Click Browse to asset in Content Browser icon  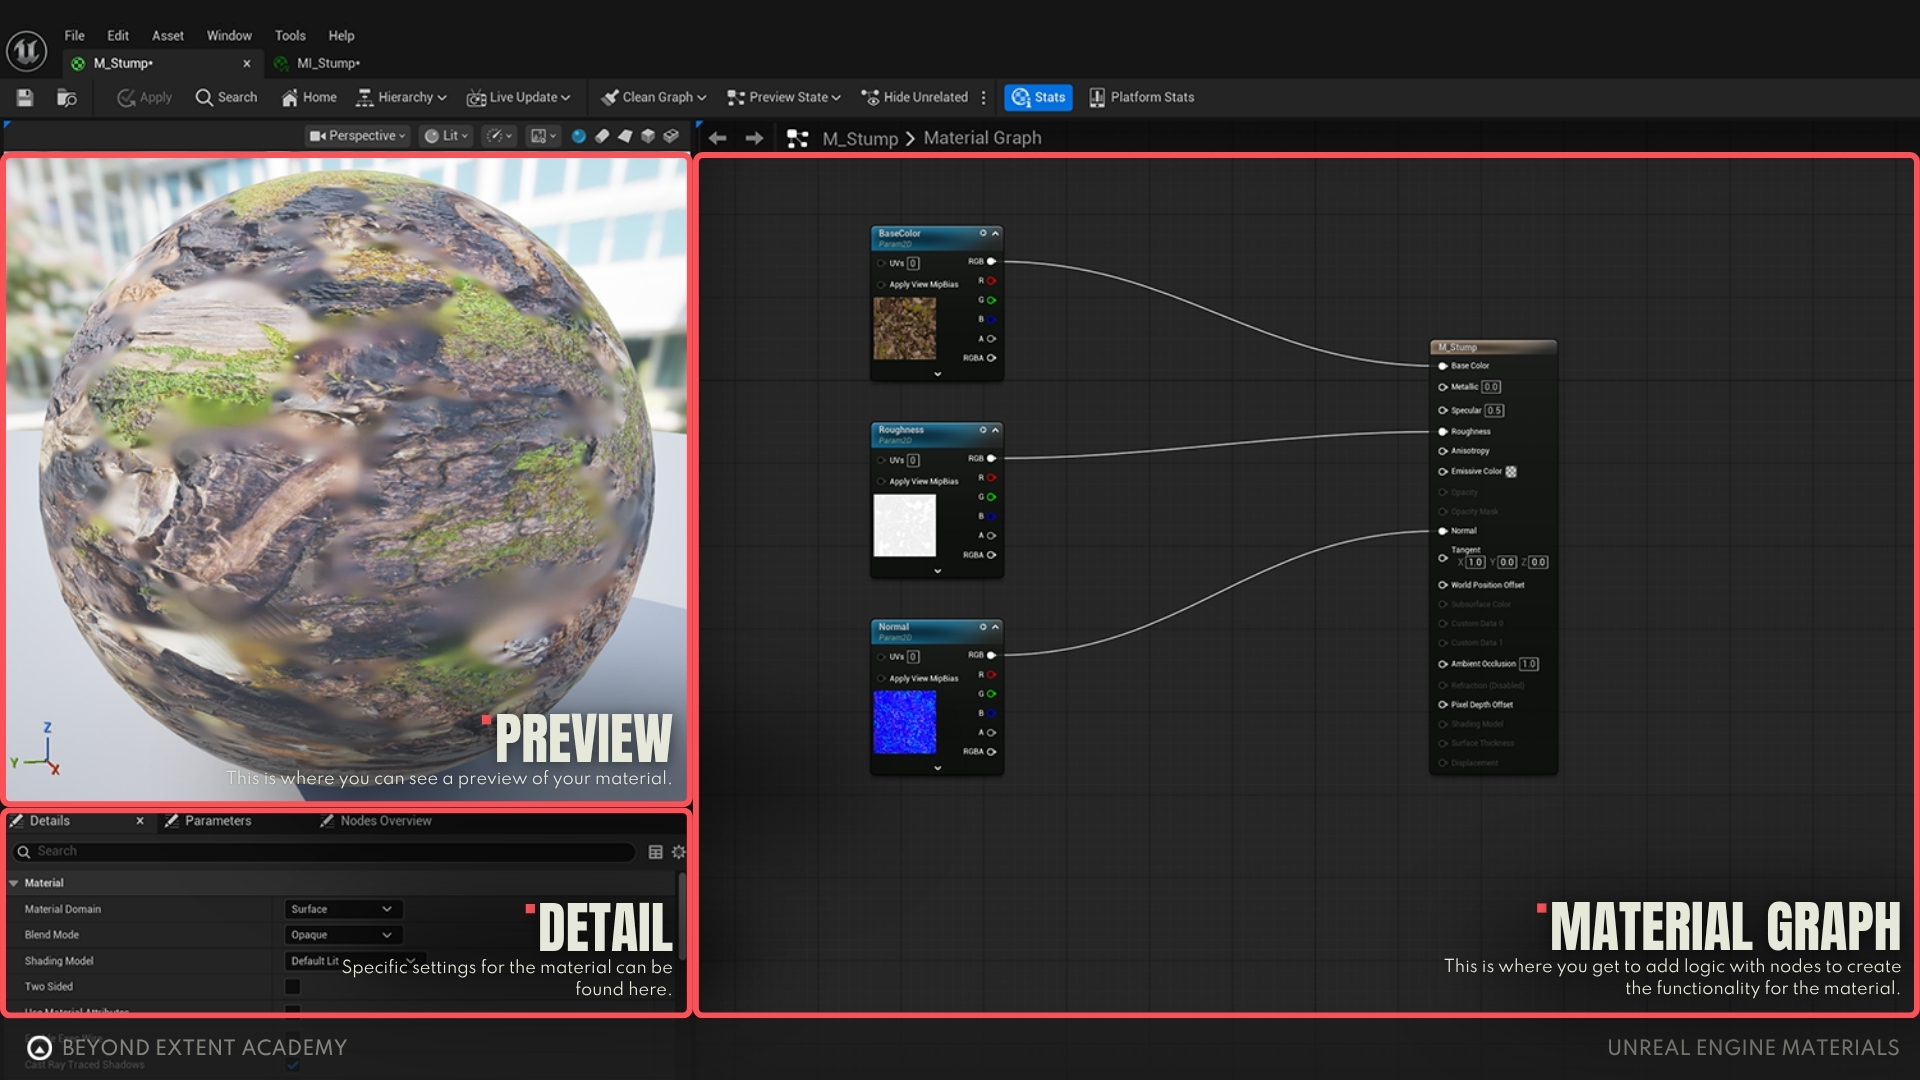(x=67, y=97)
